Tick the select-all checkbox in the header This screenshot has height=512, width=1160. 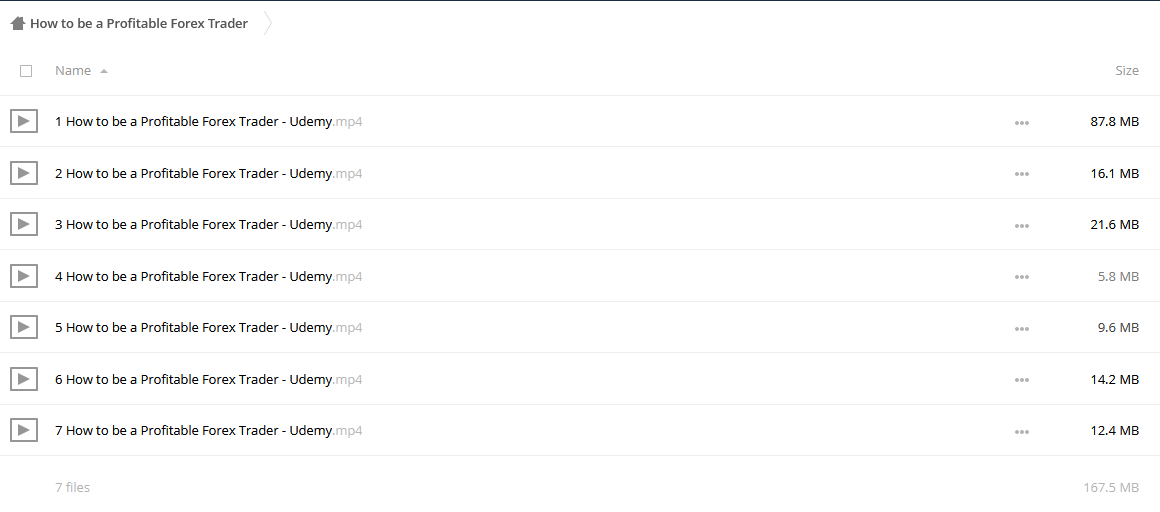(x=26, y=71)
